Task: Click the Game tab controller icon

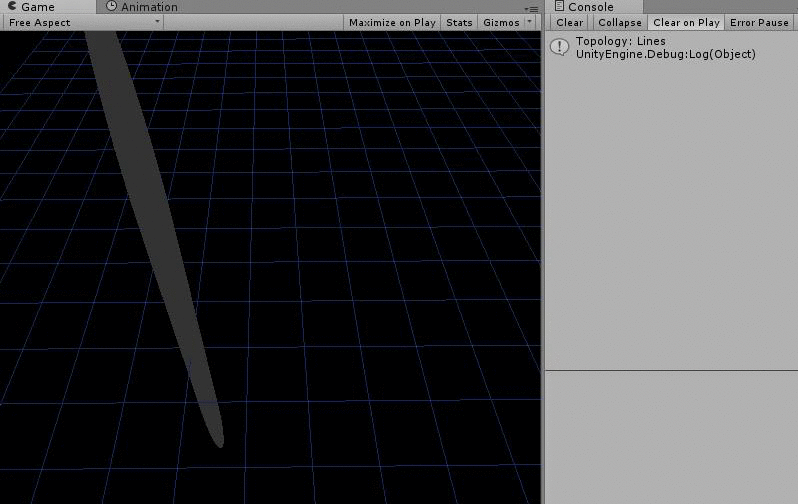Action: coord(12,6)
